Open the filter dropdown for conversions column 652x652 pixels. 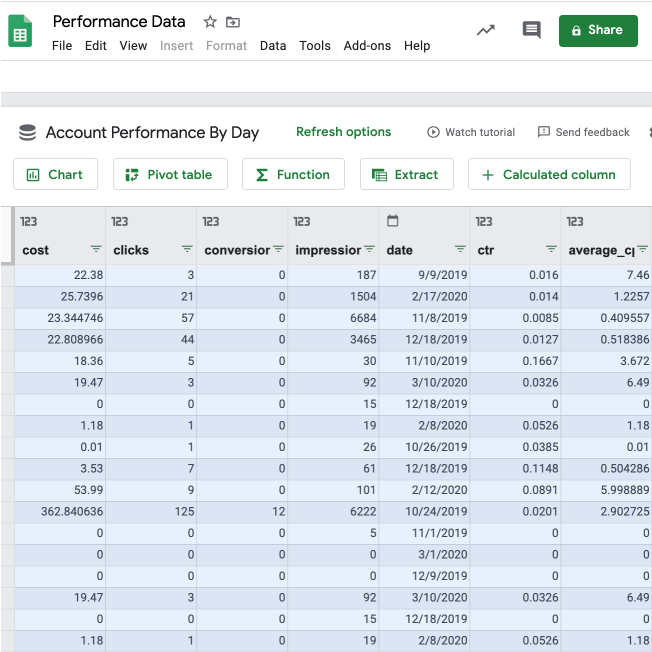[x=278, y=249]
